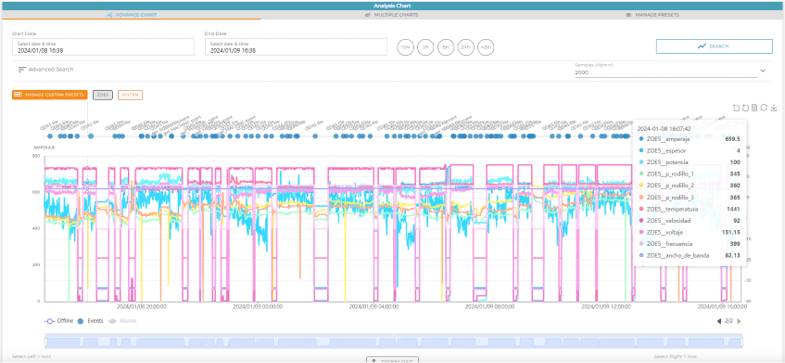Open the Advanced Search filter icon
Image resolution: width=785 pixels, height=363 pixels.
pyautogui.click(x=22, y=70)
